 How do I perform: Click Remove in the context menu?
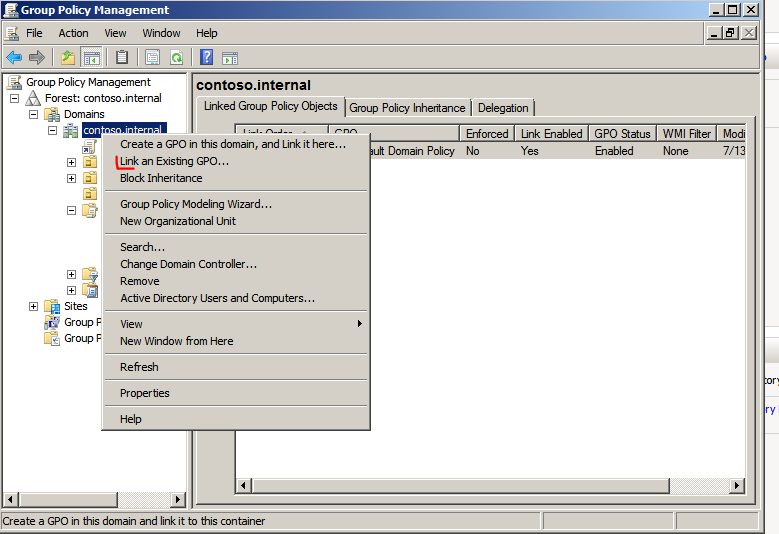[236, 281]
